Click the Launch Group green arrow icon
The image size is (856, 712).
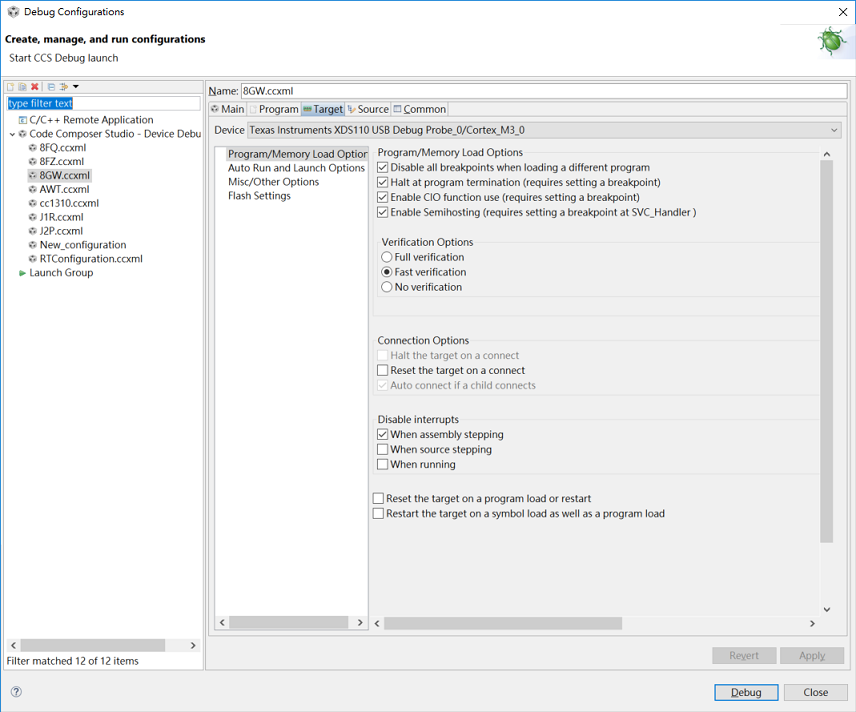pos(23,273)
